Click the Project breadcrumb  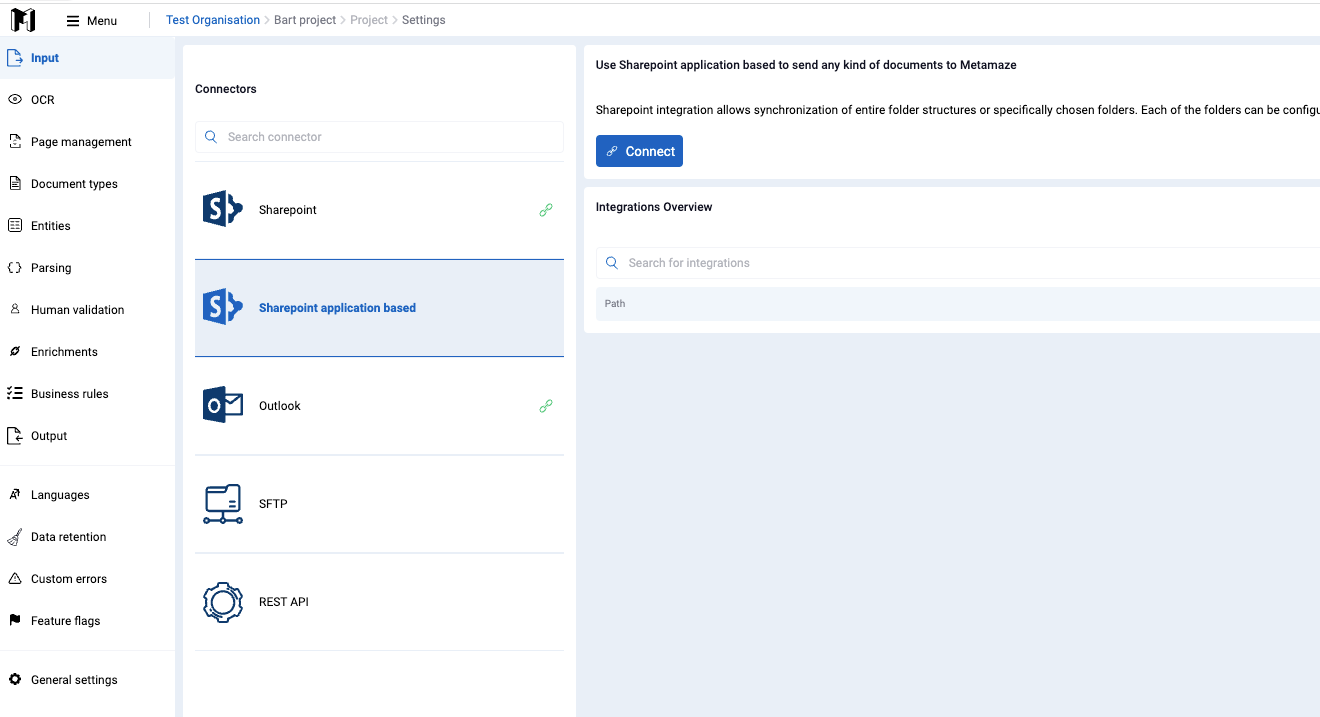(369, 20)
